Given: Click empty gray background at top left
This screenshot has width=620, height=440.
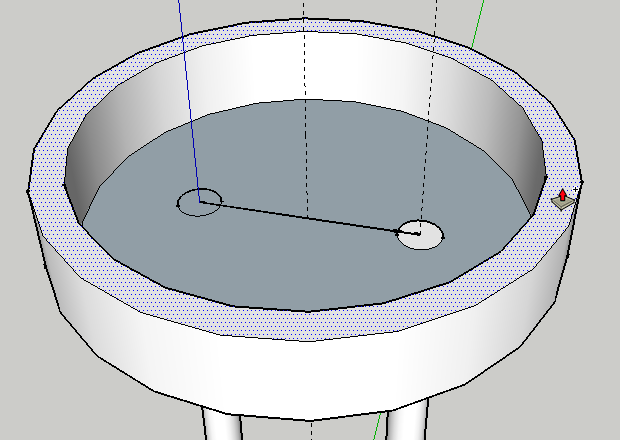Looking at the screenshot, I should tap(60, 40).
